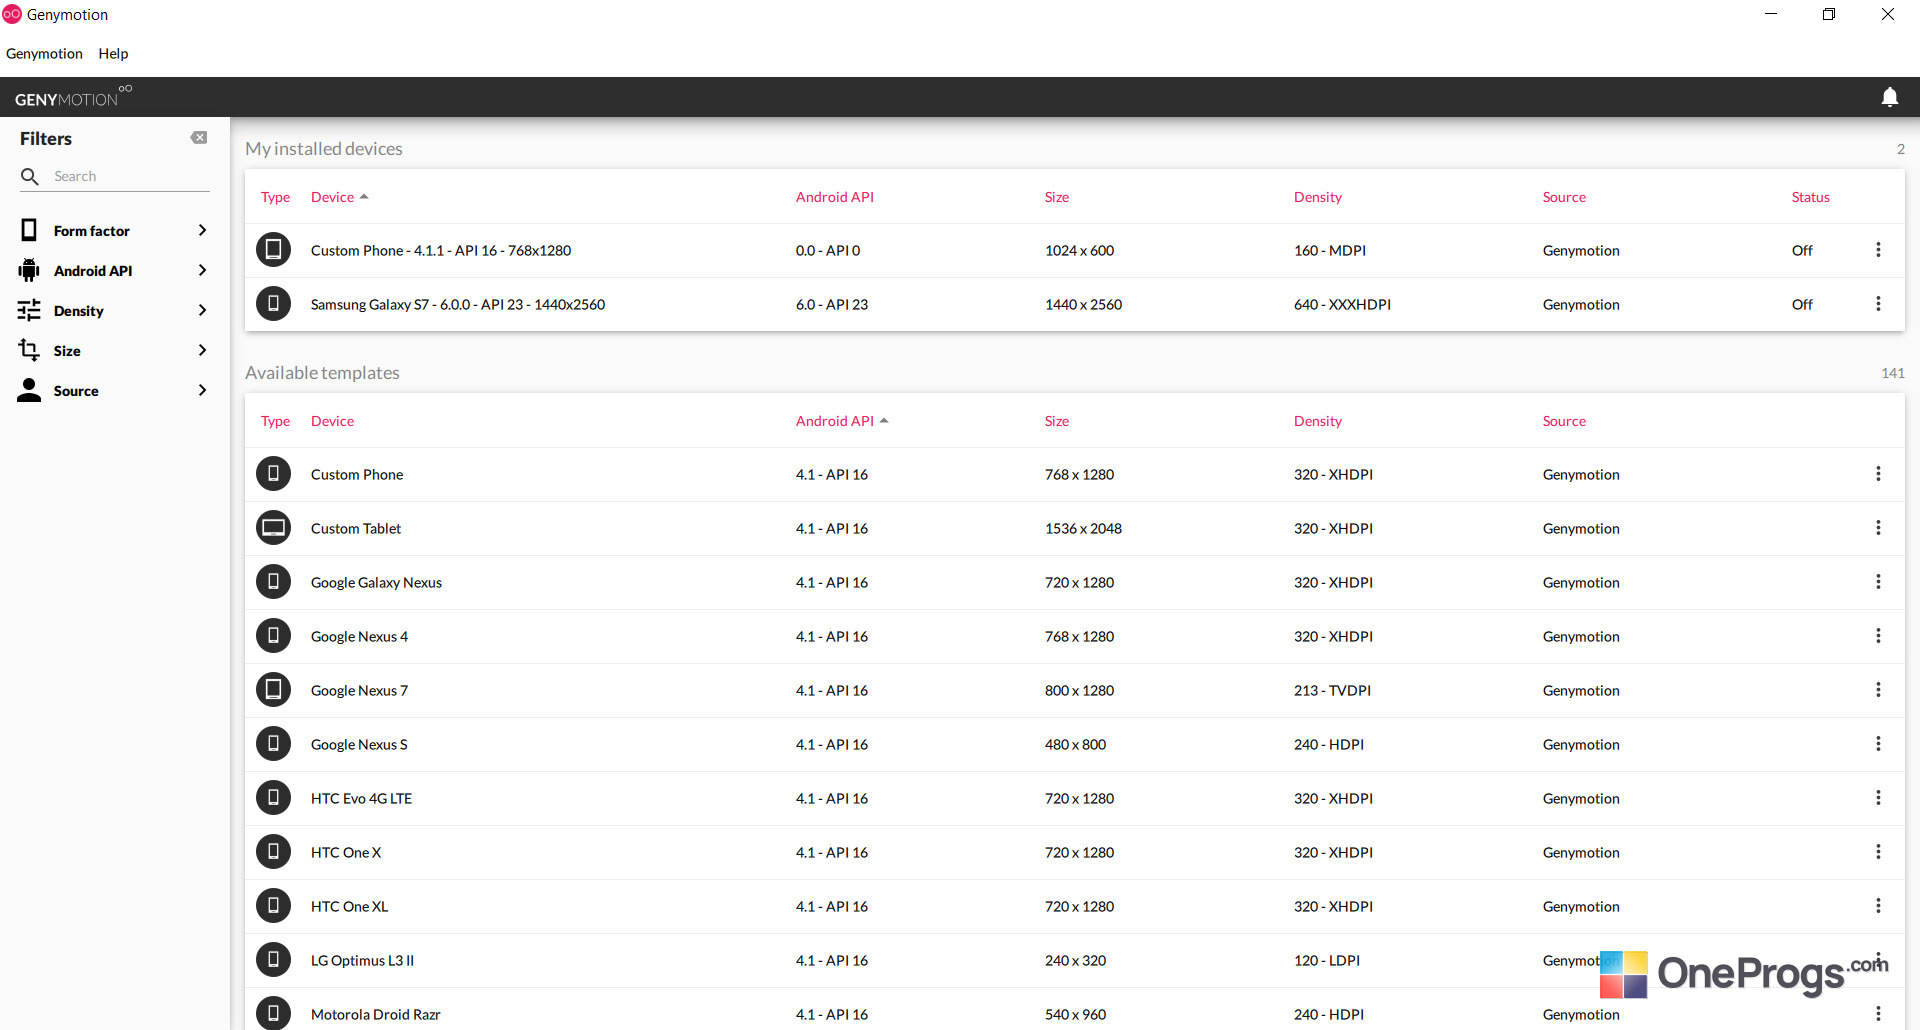Screen dimensions: 1920x1030
Task: Select the Google Nexus S template name
Action: (x=359, y=744)
